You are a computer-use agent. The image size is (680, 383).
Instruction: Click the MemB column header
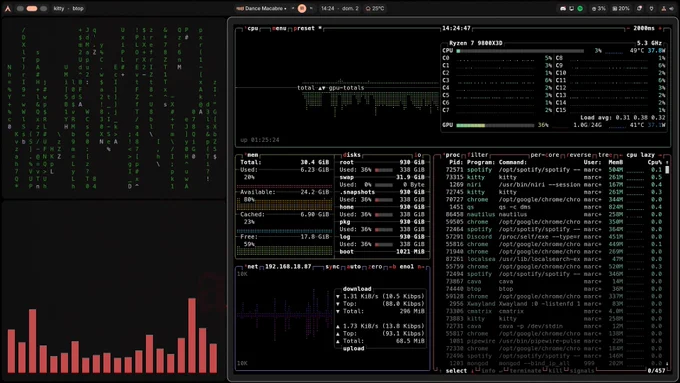pyautogui.click(x=615, y=163)
